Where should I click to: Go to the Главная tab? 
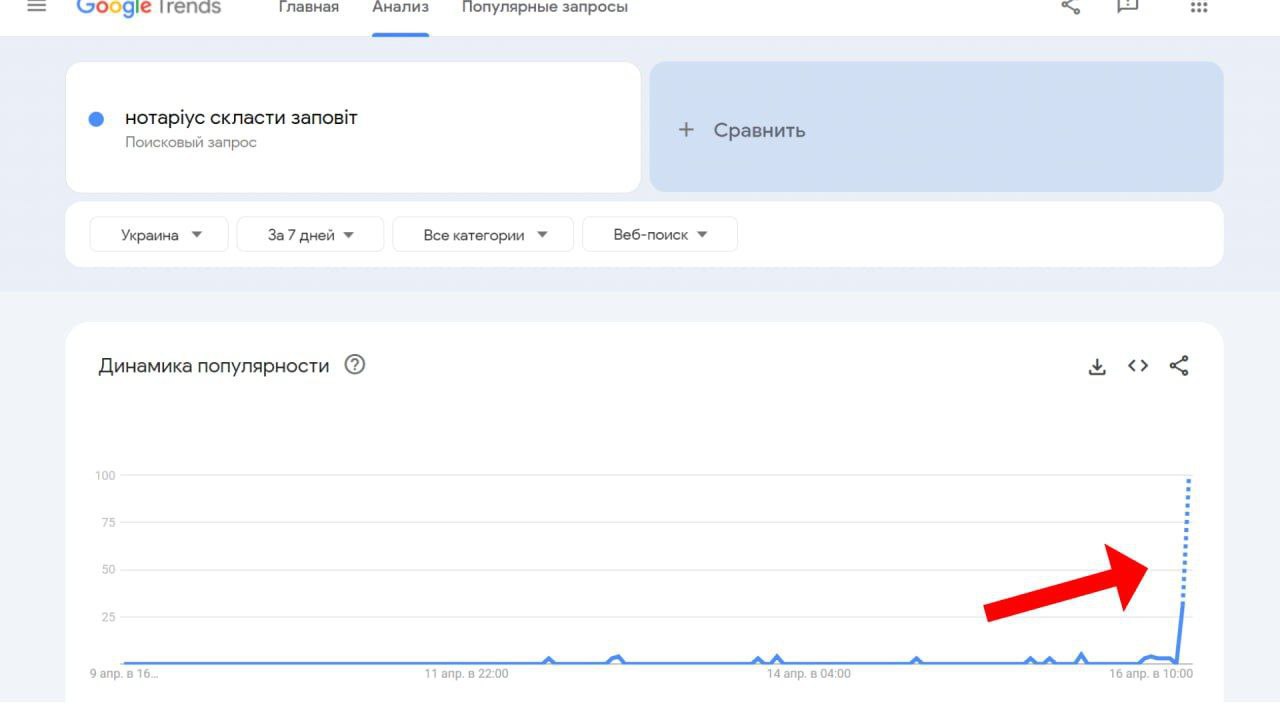click(x=308, y=8)
